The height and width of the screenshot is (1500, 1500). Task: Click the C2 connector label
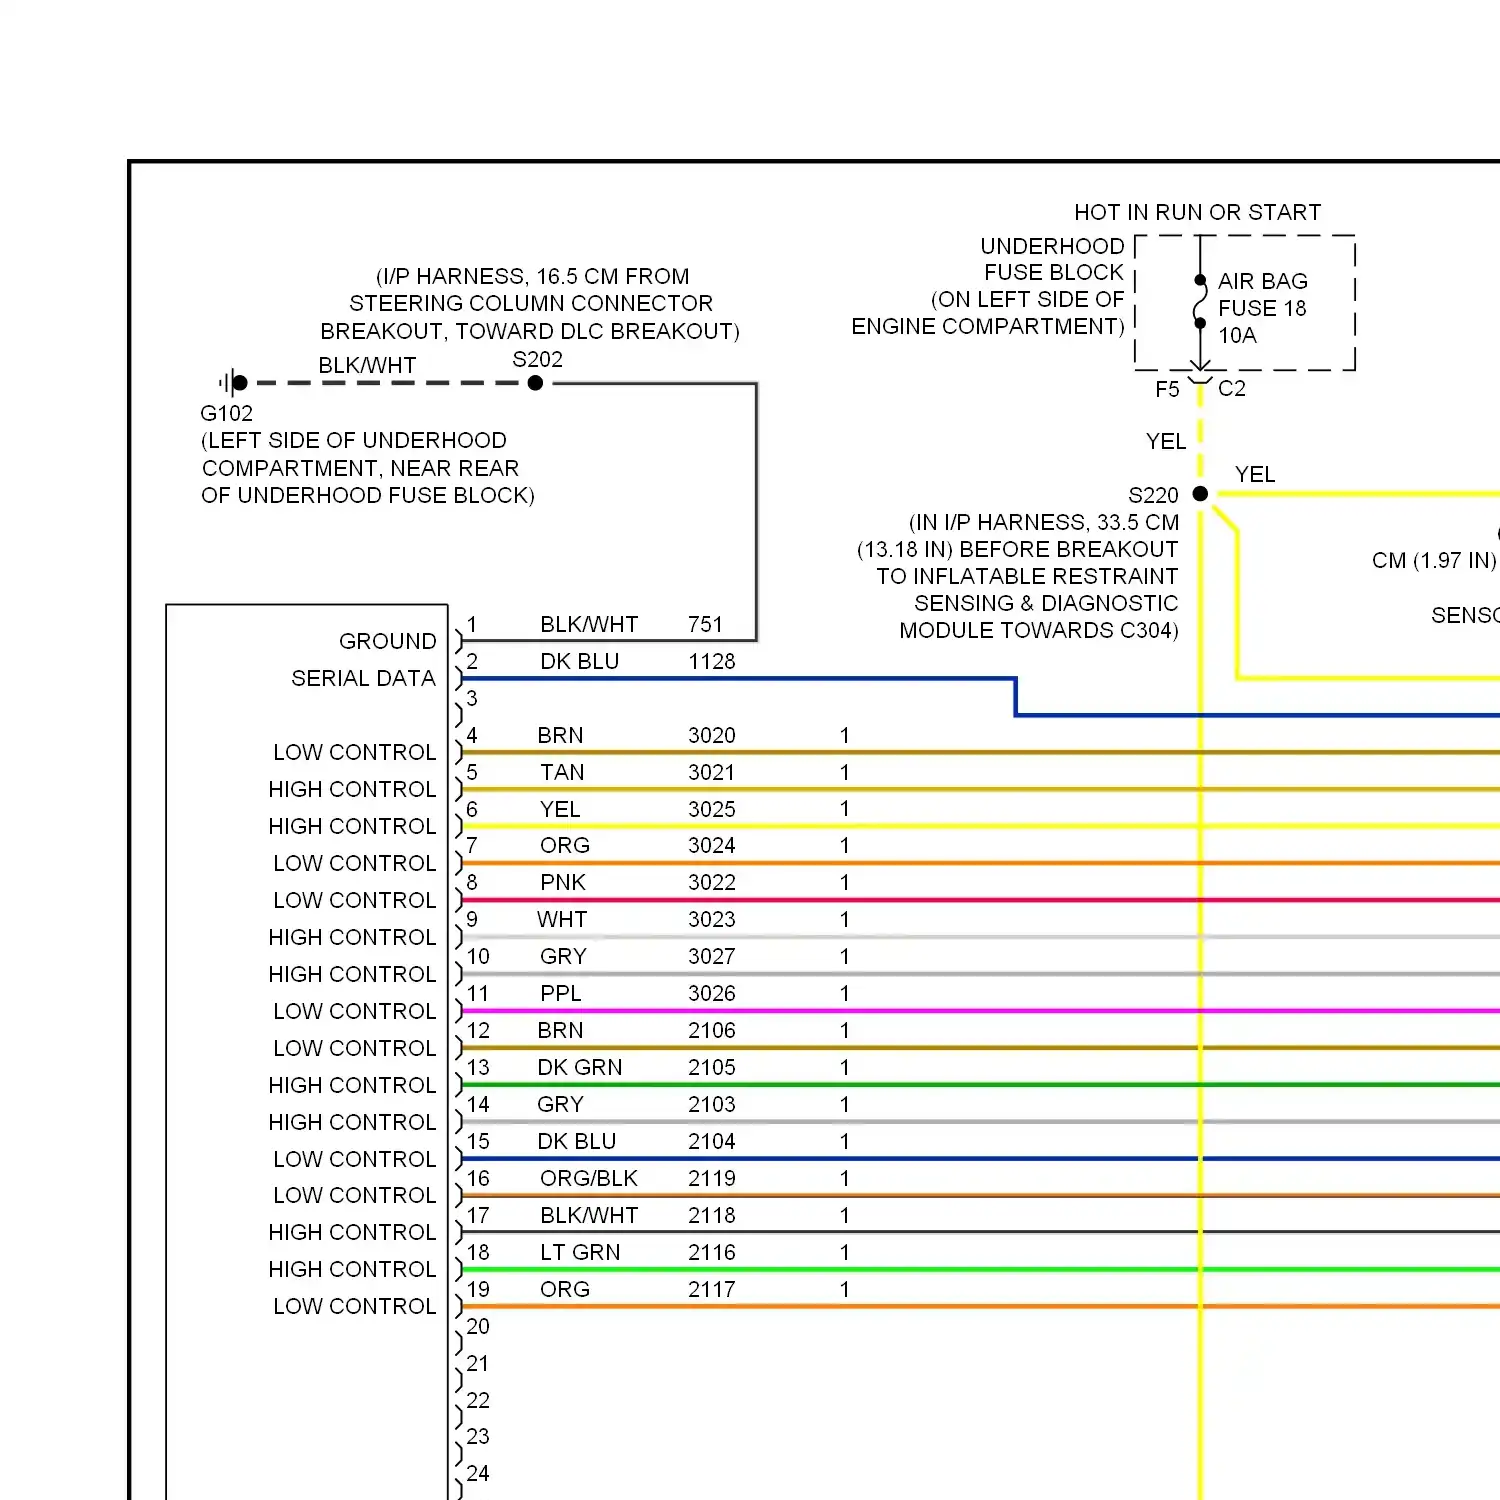[x=1232, y=388]
